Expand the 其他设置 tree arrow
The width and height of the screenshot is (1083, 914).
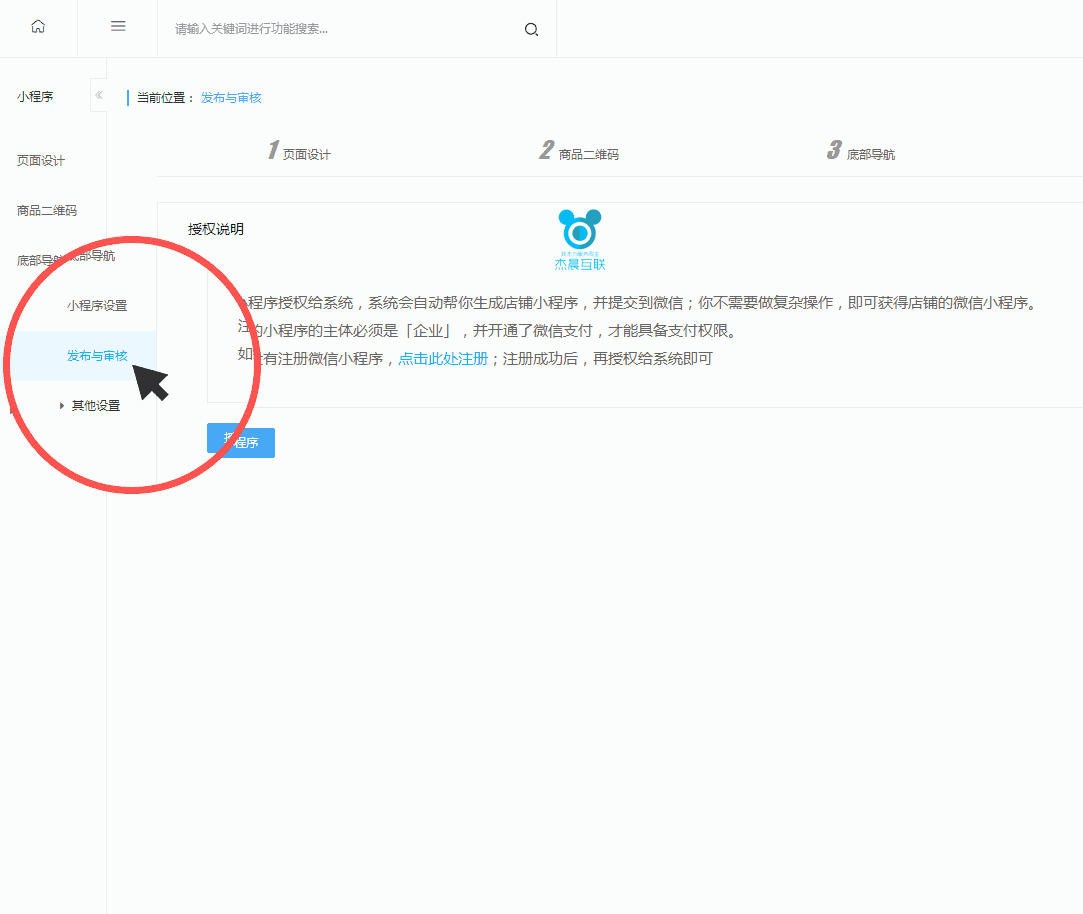(62, 406)
